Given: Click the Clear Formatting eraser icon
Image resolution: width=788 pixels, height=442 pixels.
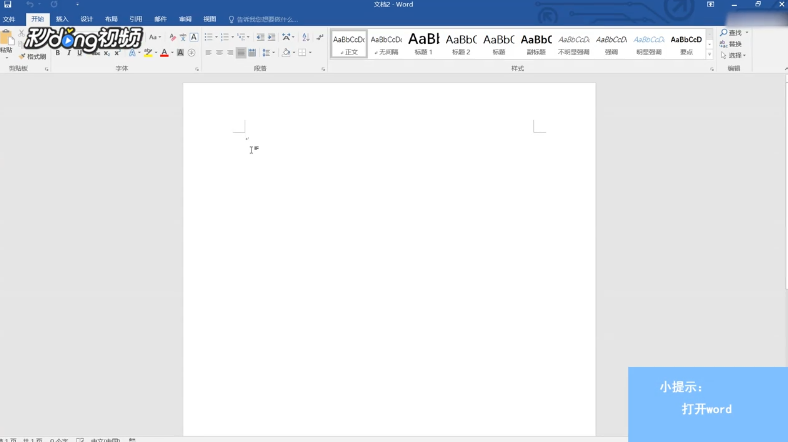Looking at the screenshot, I should 172,37.
